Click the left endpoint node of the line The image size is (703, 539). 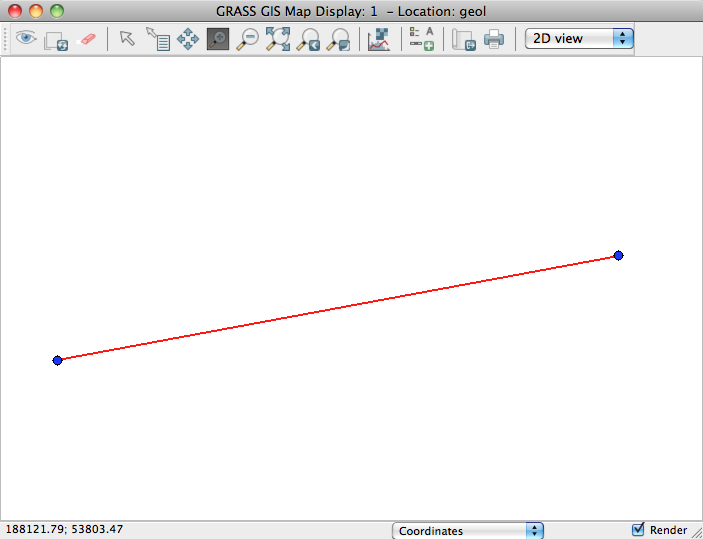tap(58, 360)
